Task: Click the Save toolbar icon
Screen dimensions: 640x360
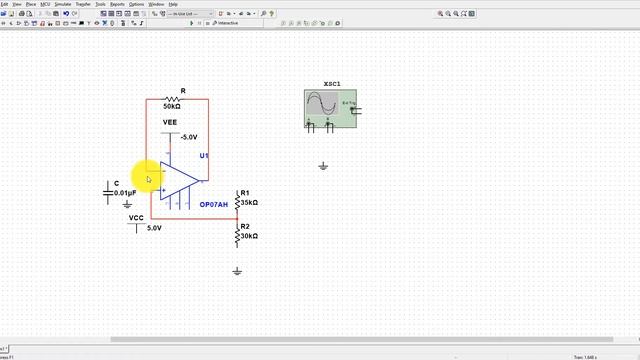Action: tap(11, 13)
